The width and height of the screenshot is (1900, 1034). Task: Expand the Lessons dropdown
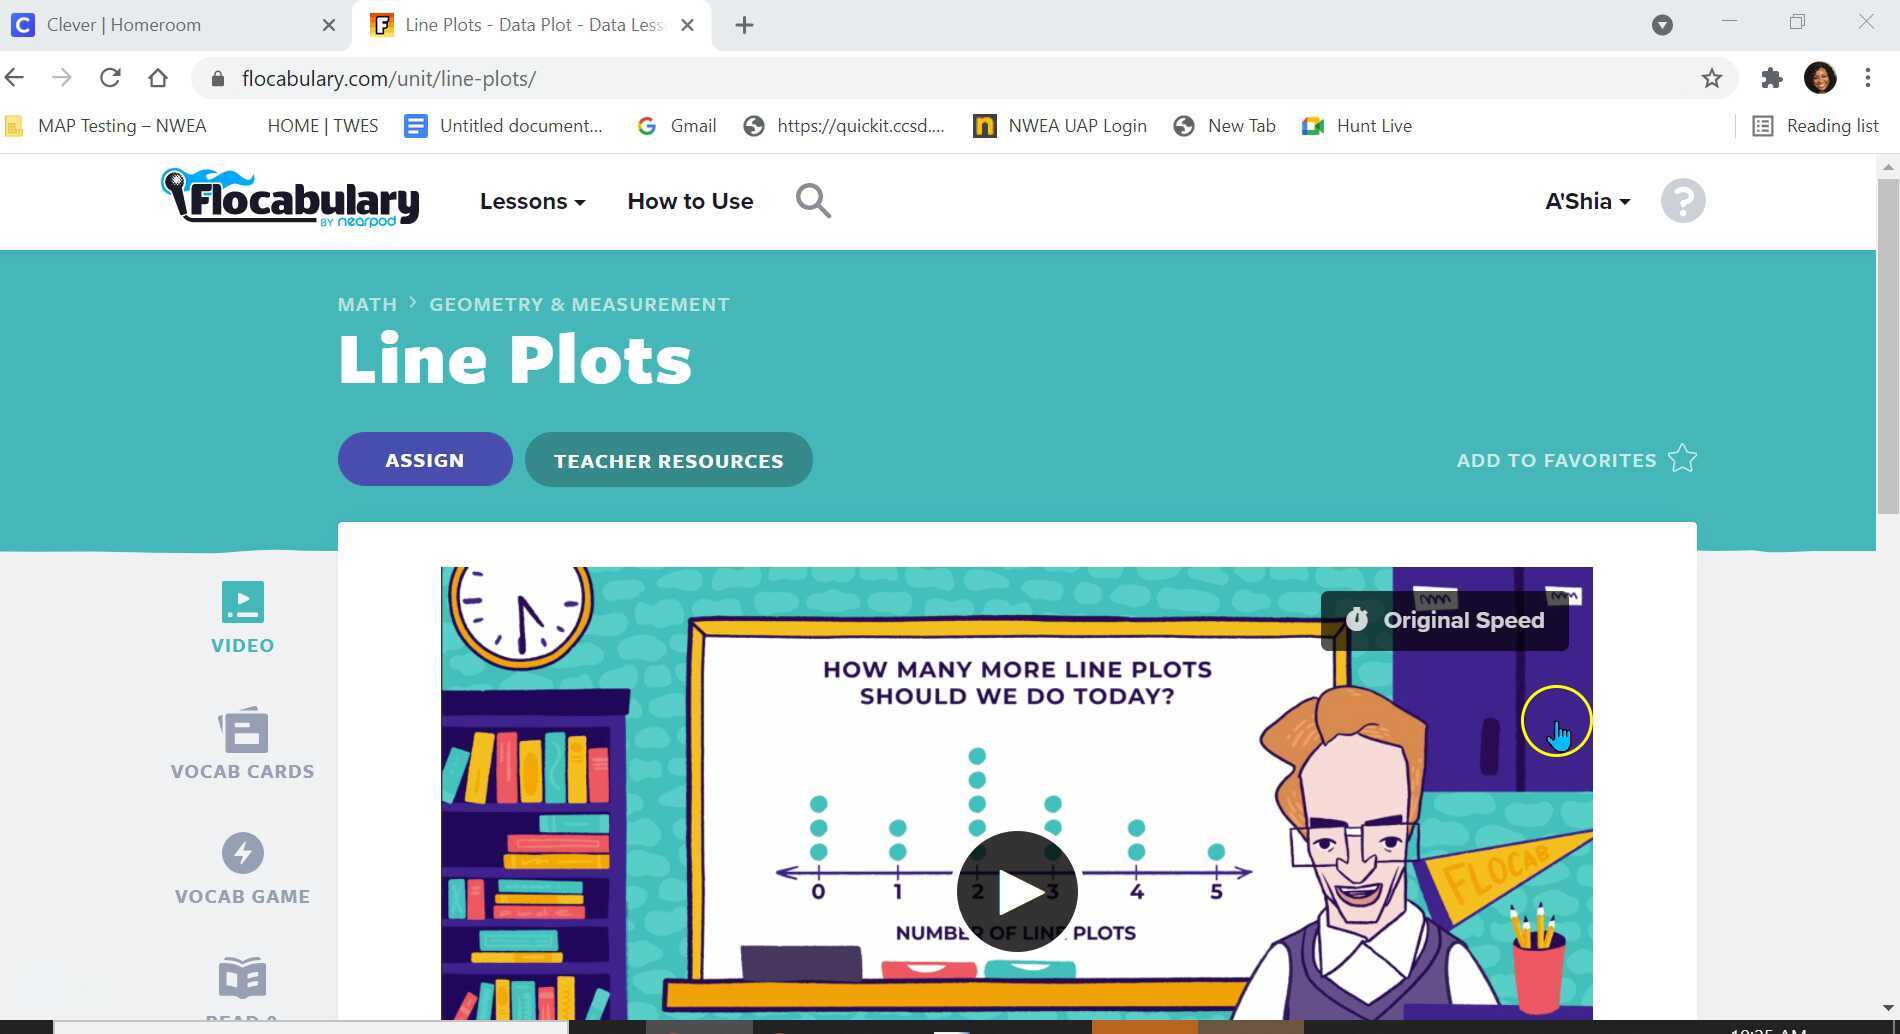[532, 201]
